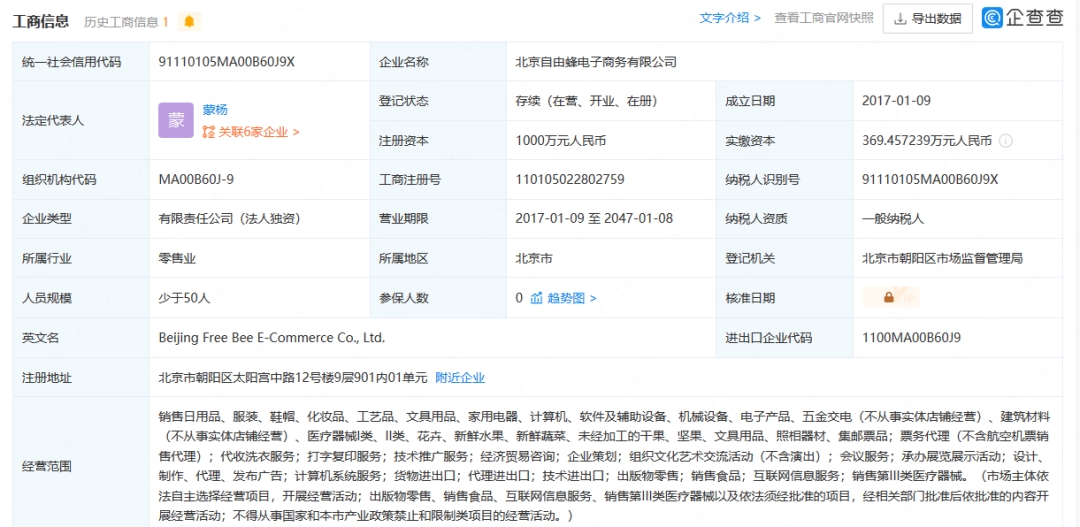Click the orange bell notification icon
The height and width of the screenshot is (527, 1080).
coord(189,21)
